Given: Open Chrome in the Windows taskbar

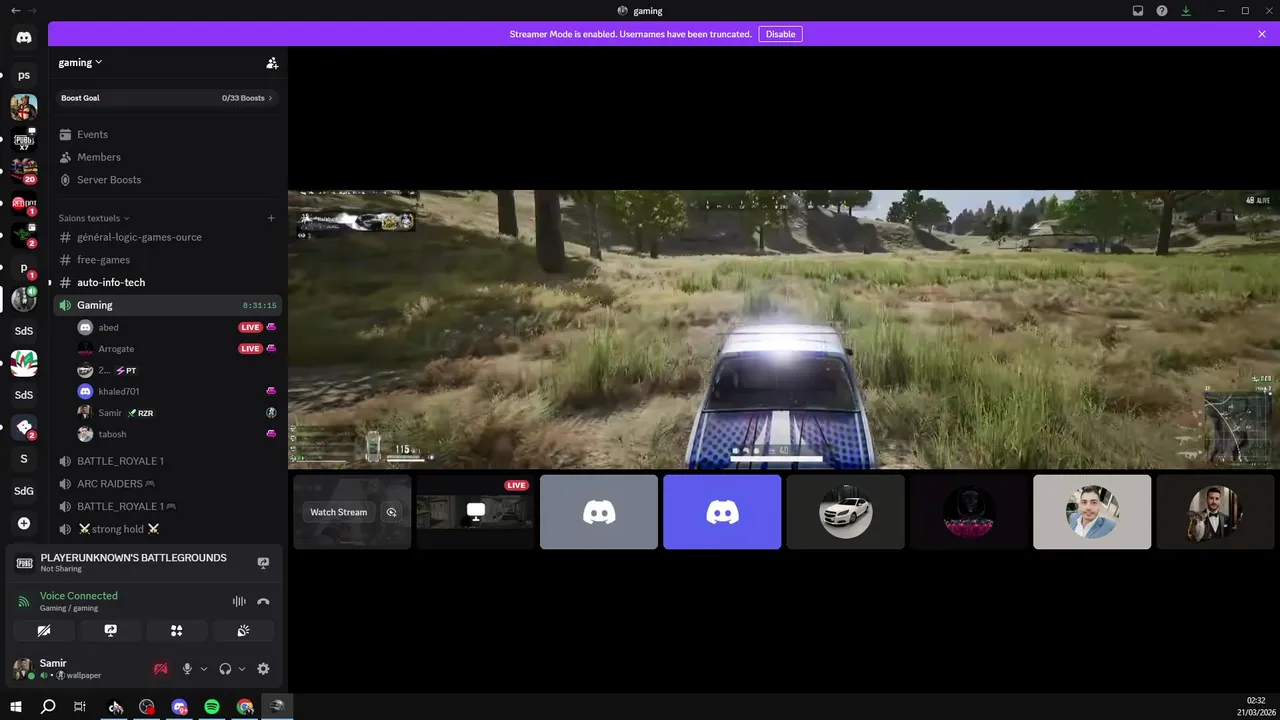Looking at the screenshot, I should (x=245, y=707).
